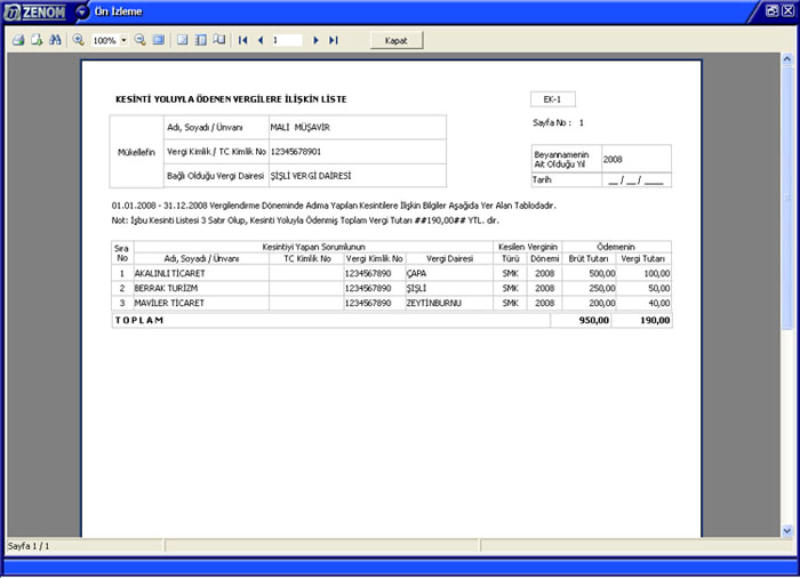Viewport: 800px width, 578px height.
Task: Click the vertical scrollbar down arrow
Action: [x=787, y=530]
